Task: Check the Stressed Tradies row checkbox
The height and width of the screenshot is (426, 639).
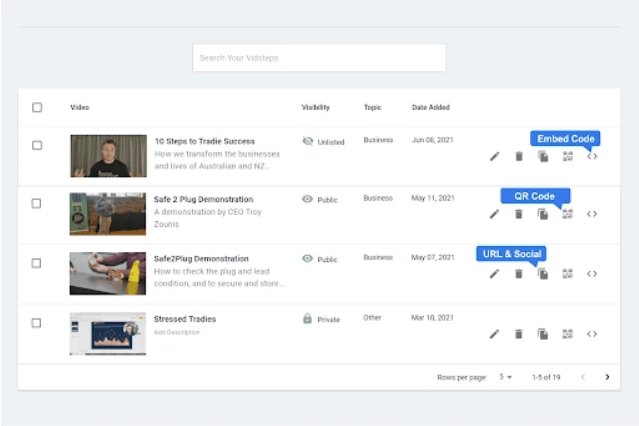Action: coord(37,323)
